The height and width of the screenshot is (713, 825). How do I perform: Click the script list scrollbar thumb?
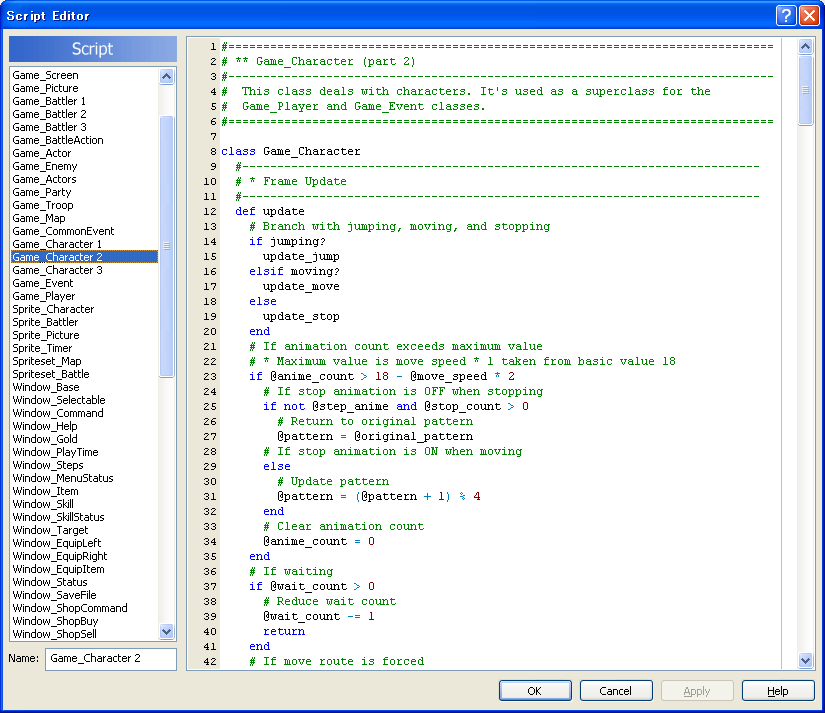click(166, 246)
